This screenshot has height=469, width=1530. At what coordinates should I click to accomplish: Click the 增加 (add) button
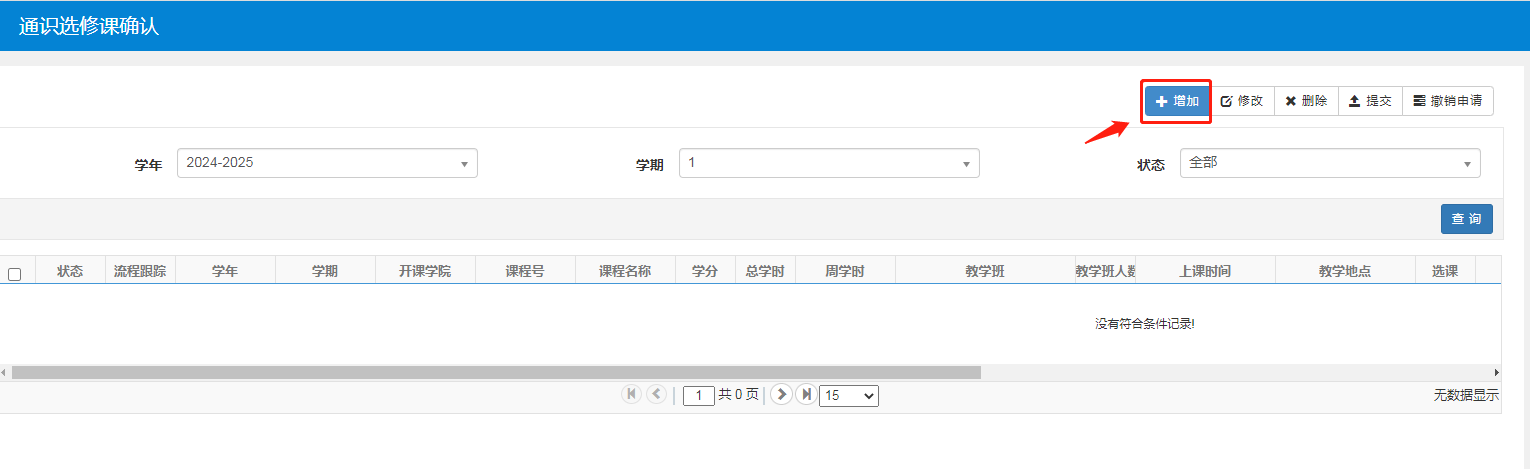click(x=1177, y=101)
